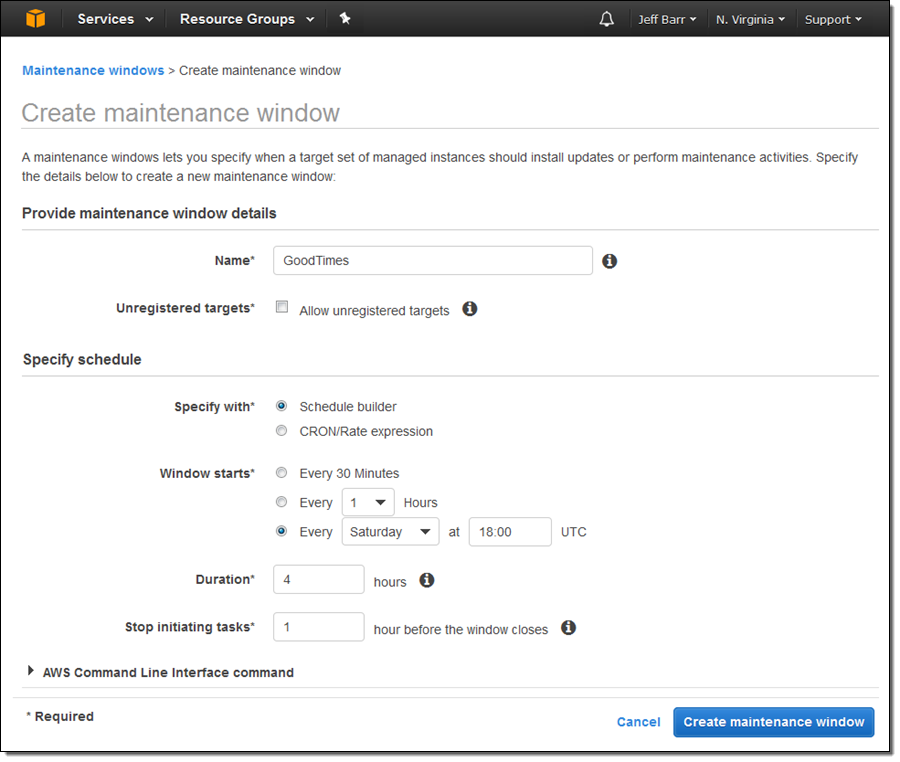Image resolution: width=900 pixels, height=762 pixels.
Task: Open the Resource Groups menu
Action: click(246, 19)
